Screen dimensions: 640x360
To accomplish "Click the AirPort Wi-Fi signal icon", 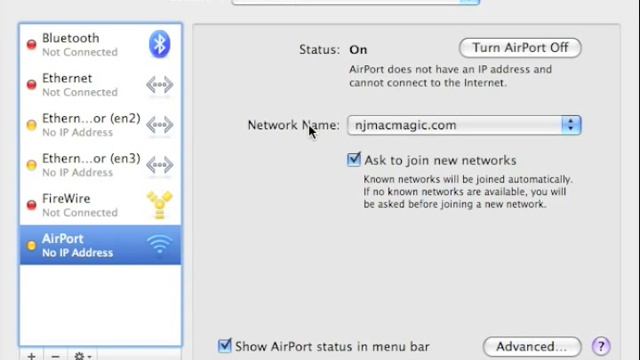I will point(160,244).
